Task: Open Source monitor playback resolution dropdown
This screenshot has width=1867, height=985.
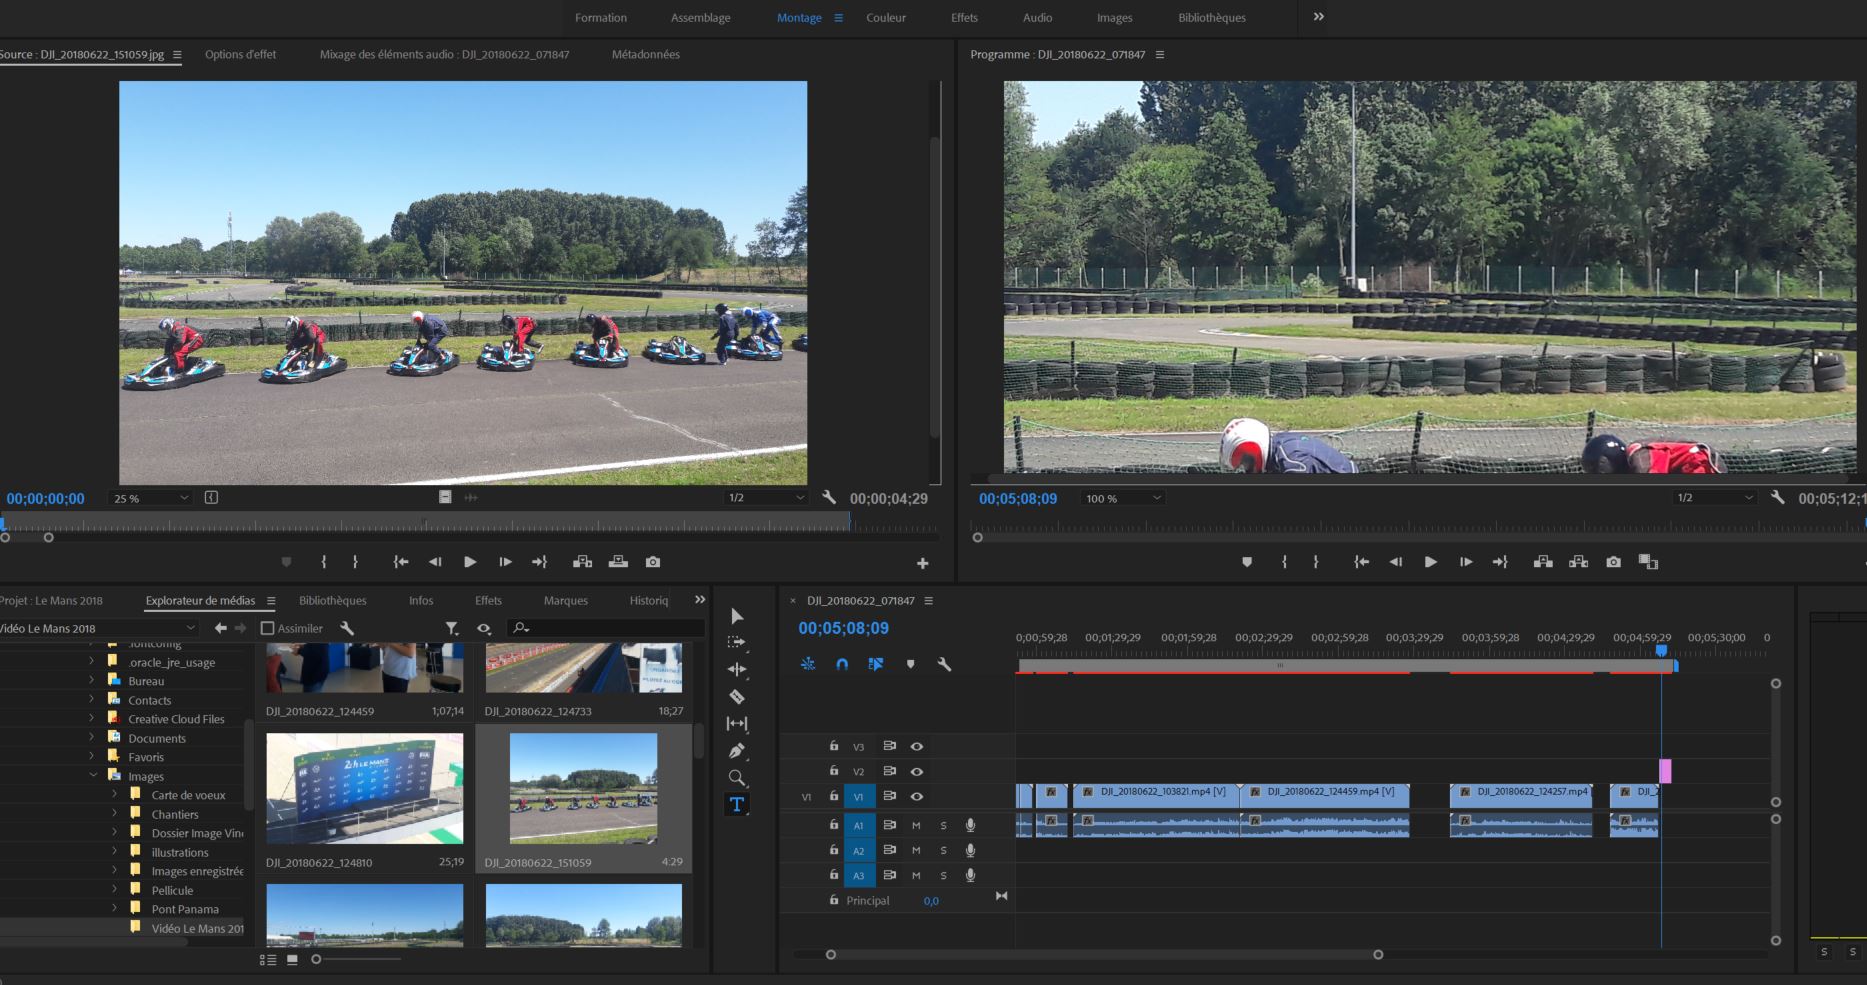Action: (765, 498)
